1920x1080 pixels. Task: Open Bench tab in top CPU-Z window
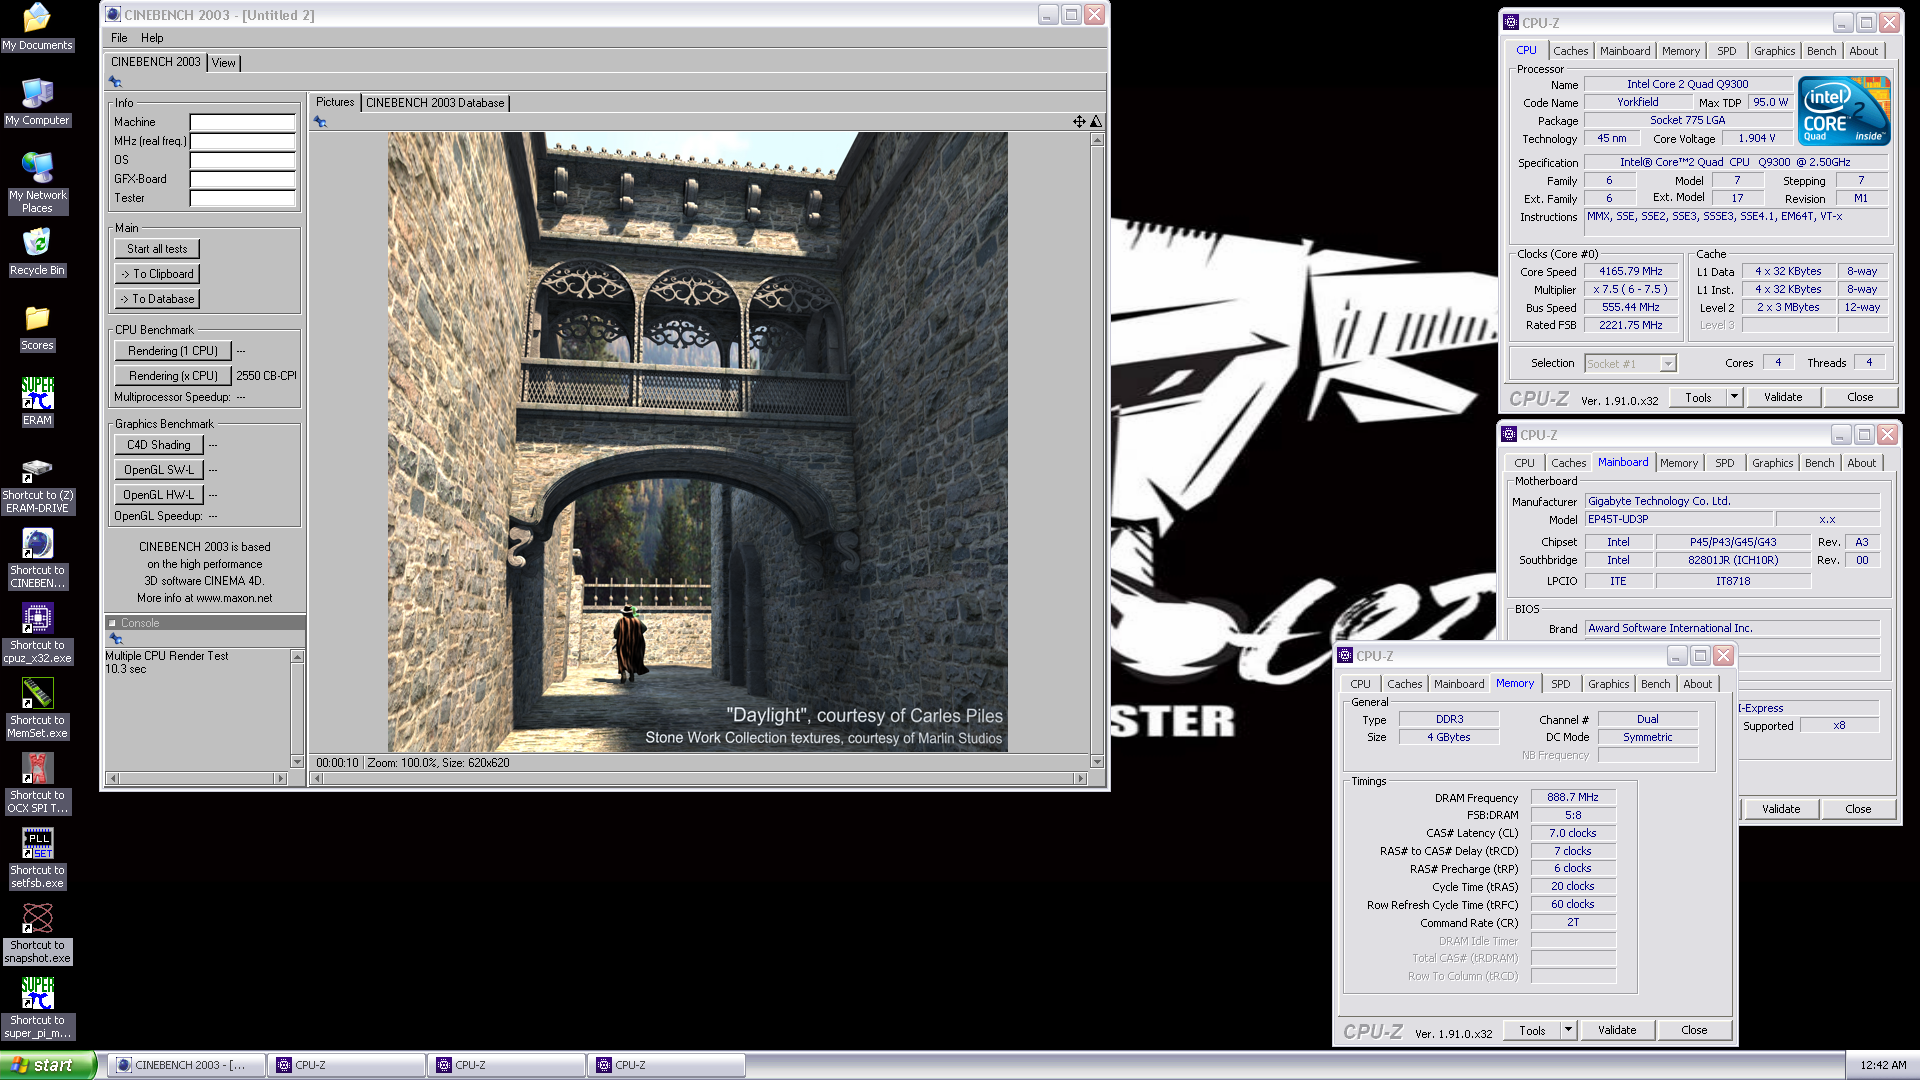click(1821, 51)
